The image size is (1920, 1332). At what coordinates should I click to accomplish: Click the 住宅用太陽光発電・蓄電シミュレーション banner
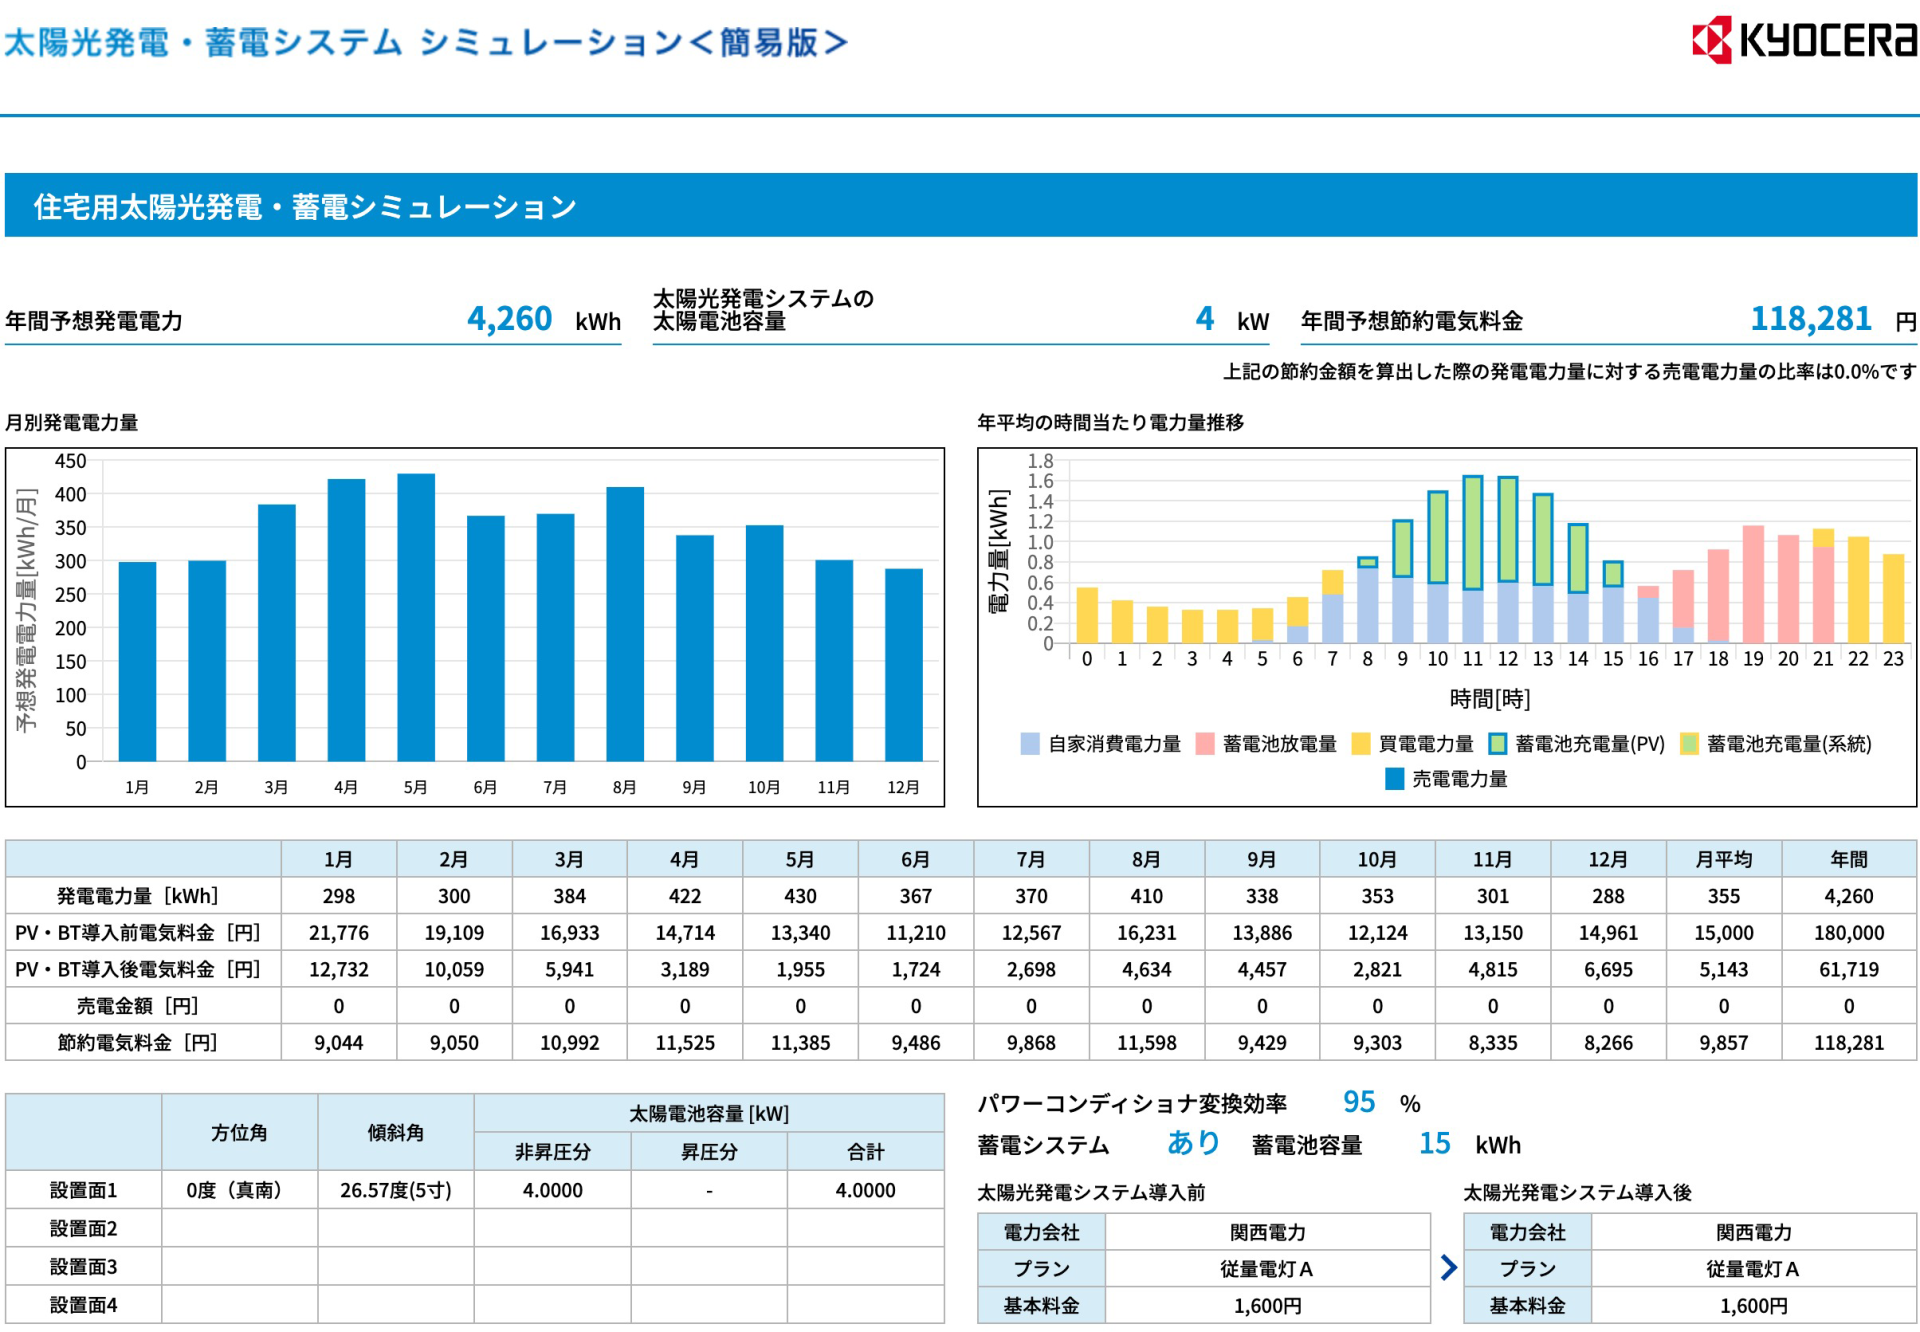pyautogui.click(x=961, y=205)
